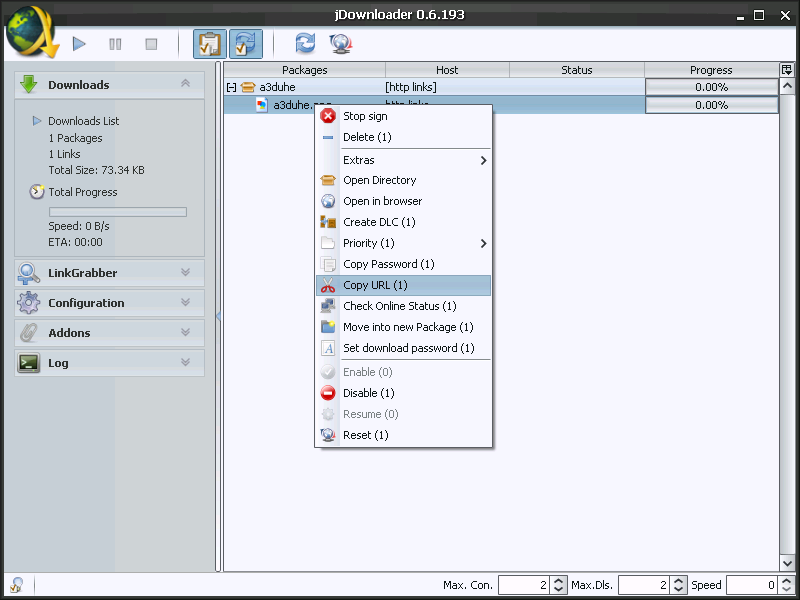Screen dimensions: 800x600
Task: Choose Open Directory menu entry
Action: click(404, 180)
